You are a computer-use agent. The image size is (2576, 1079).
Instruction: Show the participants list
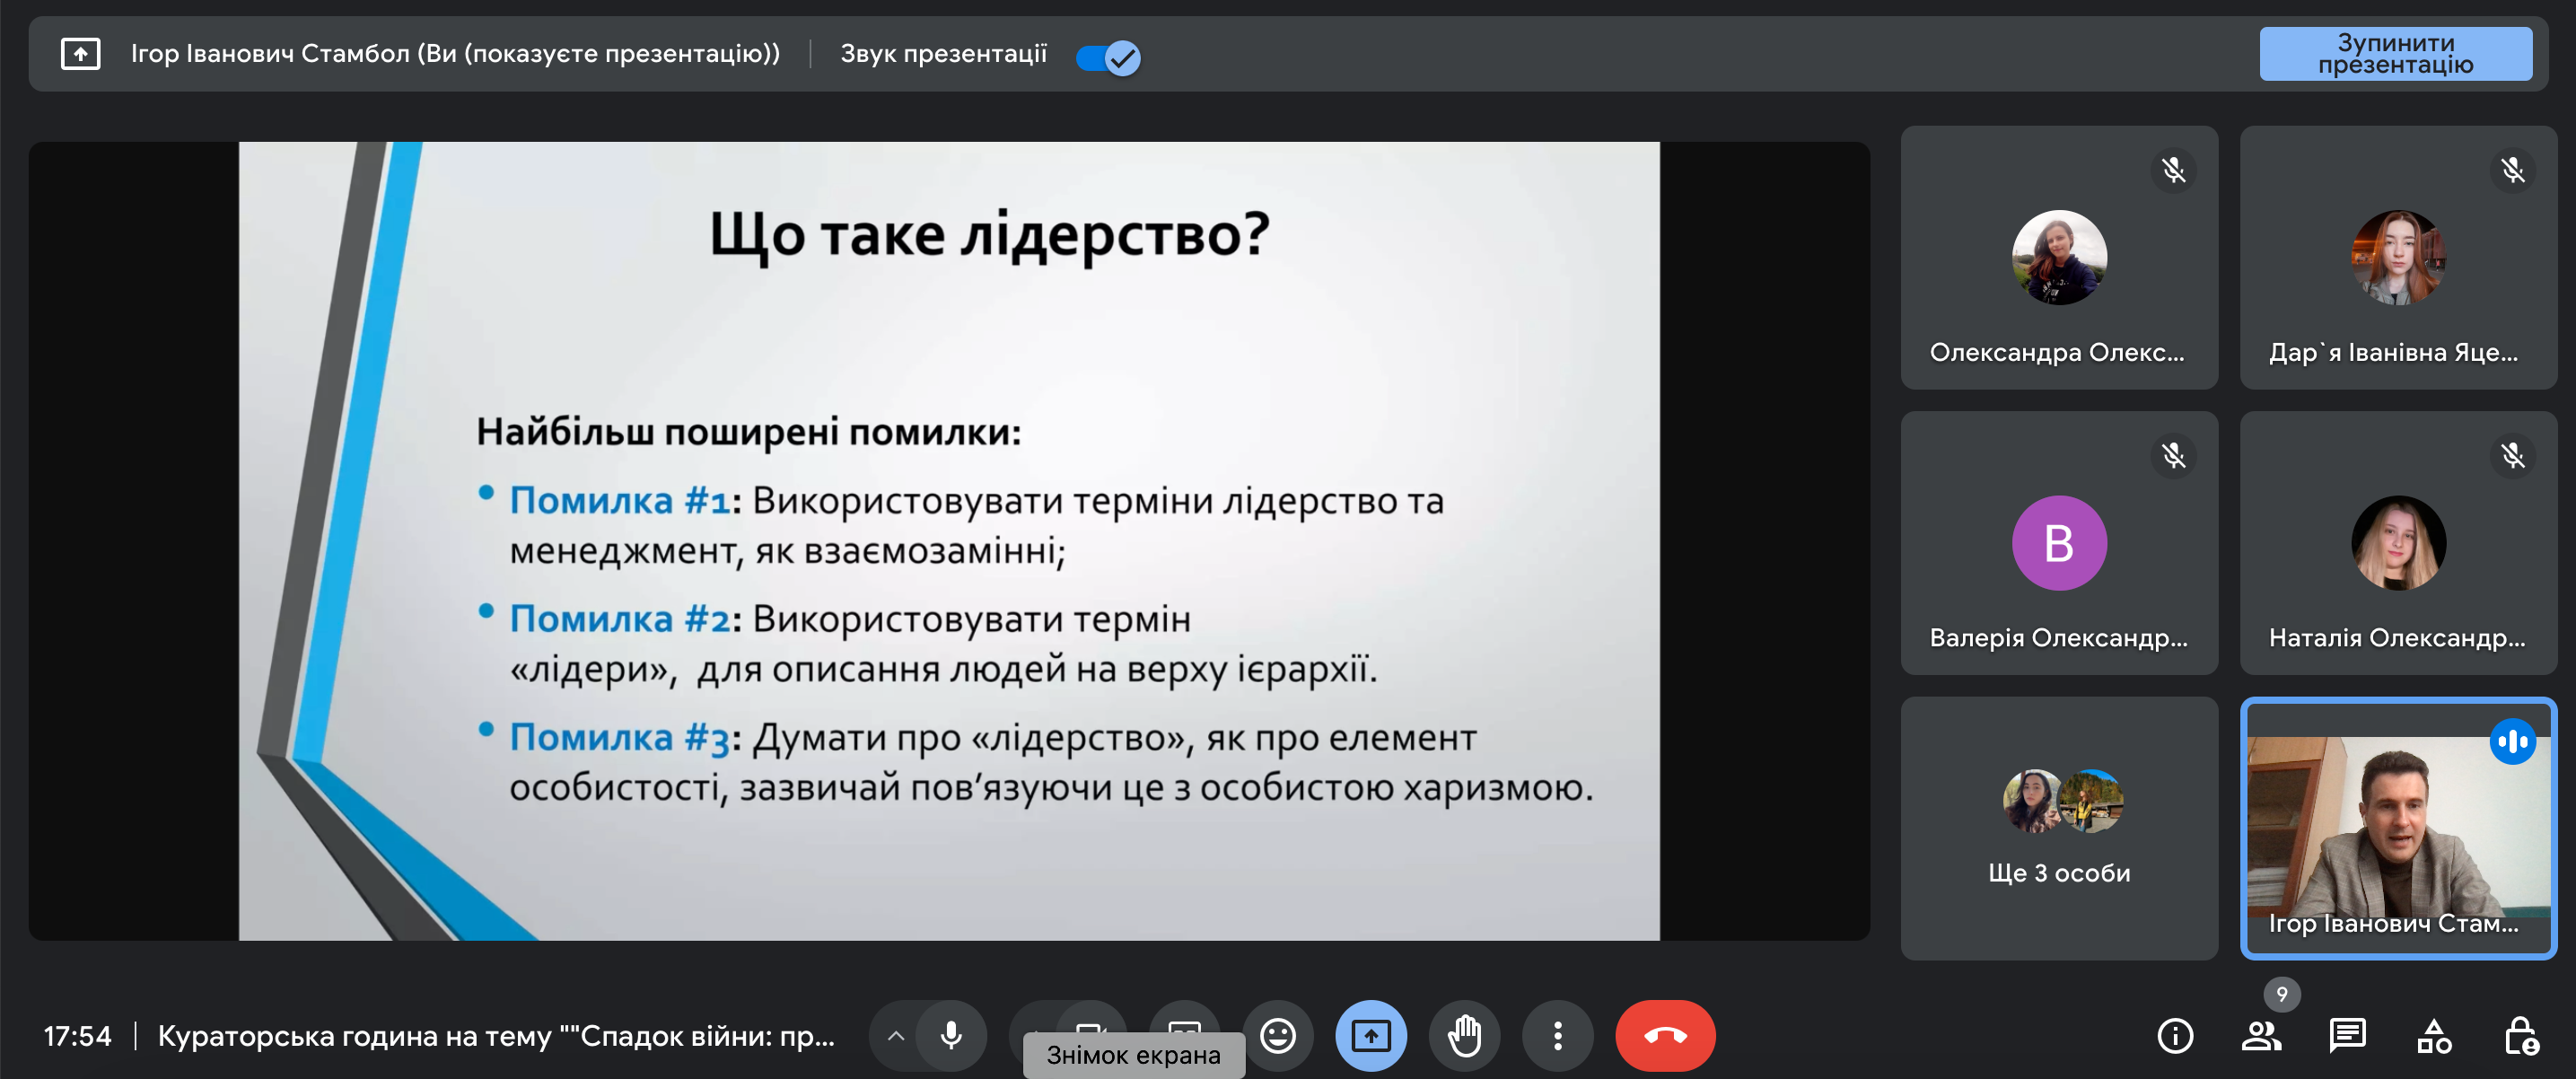[x=2261, y=1035]
